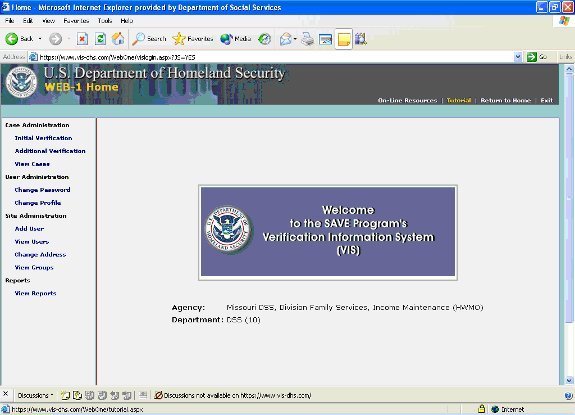Open the Tools menu
The height and width of the screenshot is (415, 575).
tap(105, 21)
